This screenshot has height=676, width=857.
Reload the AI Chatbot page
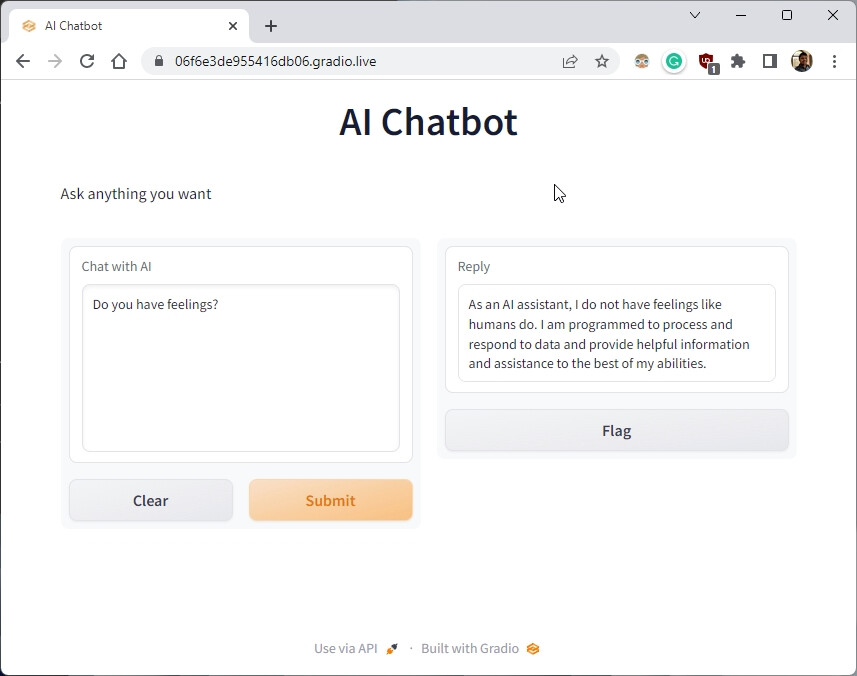click(87, 61)
